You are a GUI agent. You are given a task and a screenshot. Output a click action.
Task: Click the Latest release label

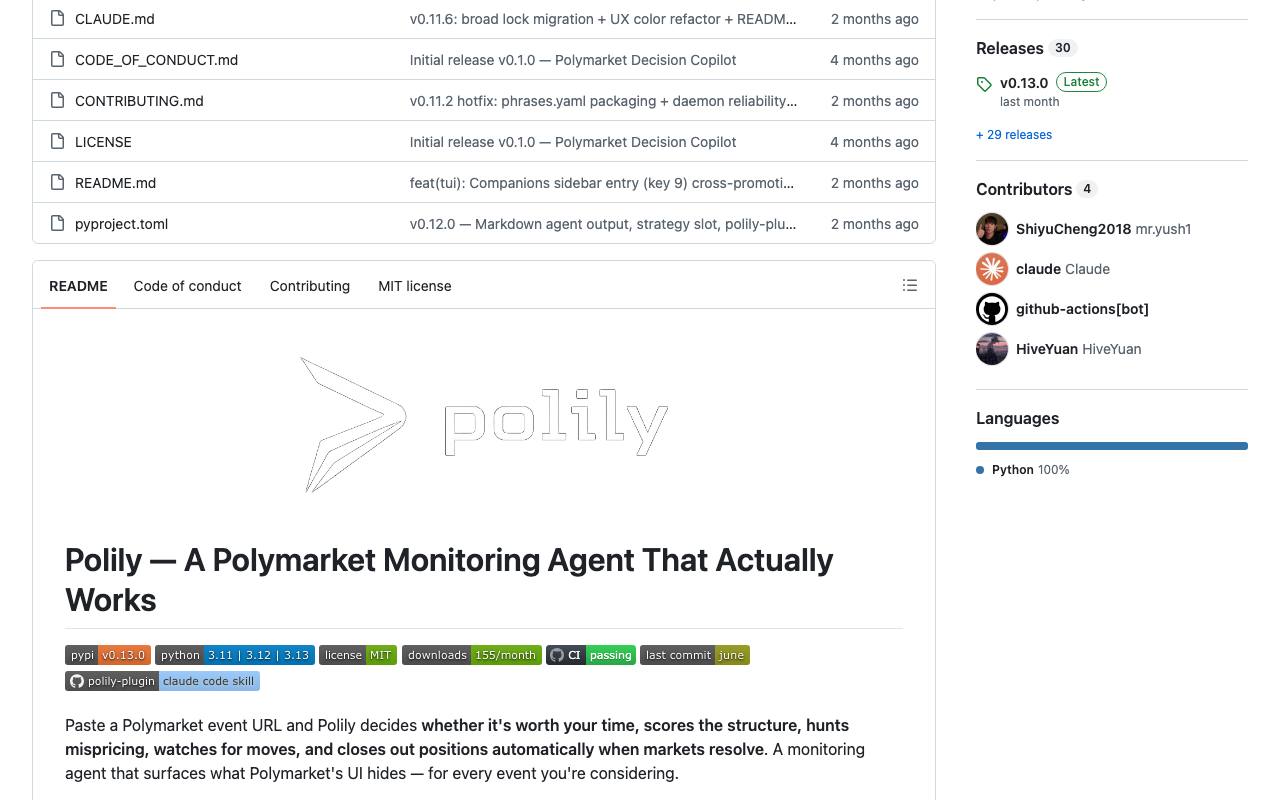(1081, 82)
